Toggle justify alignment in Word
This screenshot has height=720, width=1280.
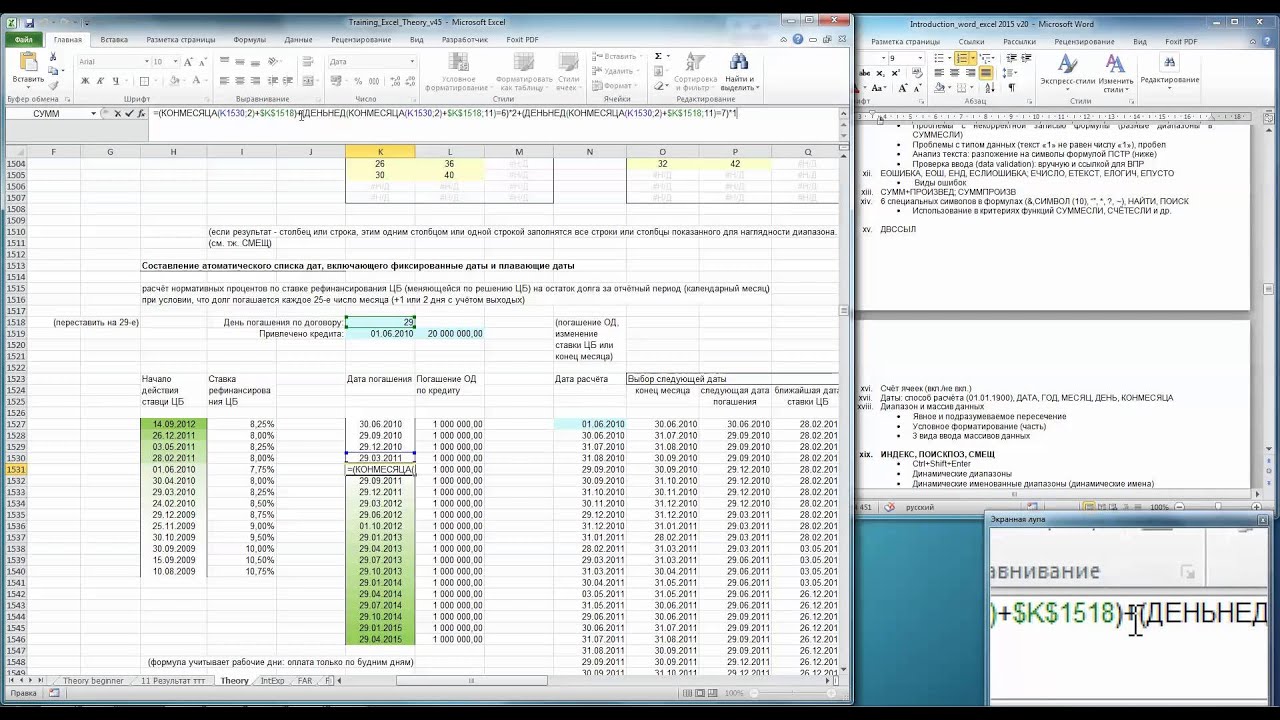[986, 73]
